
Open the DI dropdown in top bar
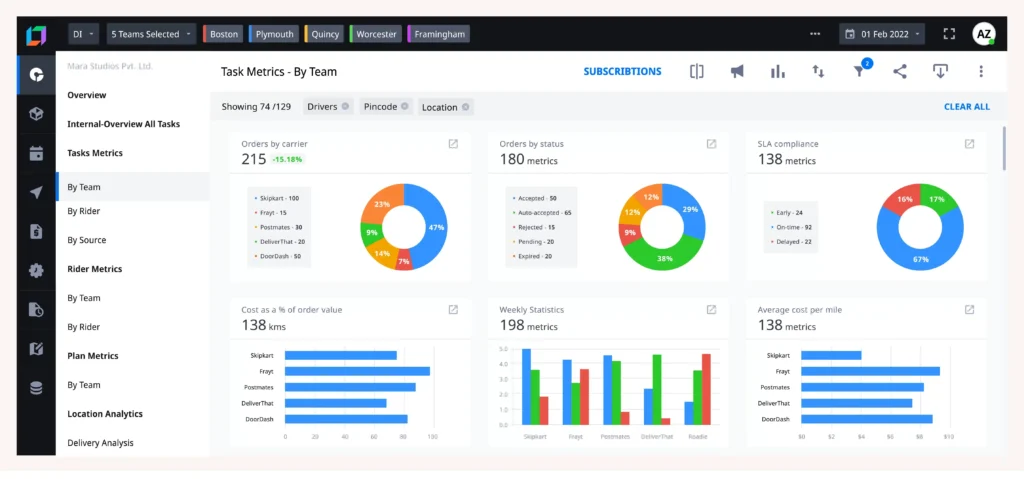click(x=83, y=34)
